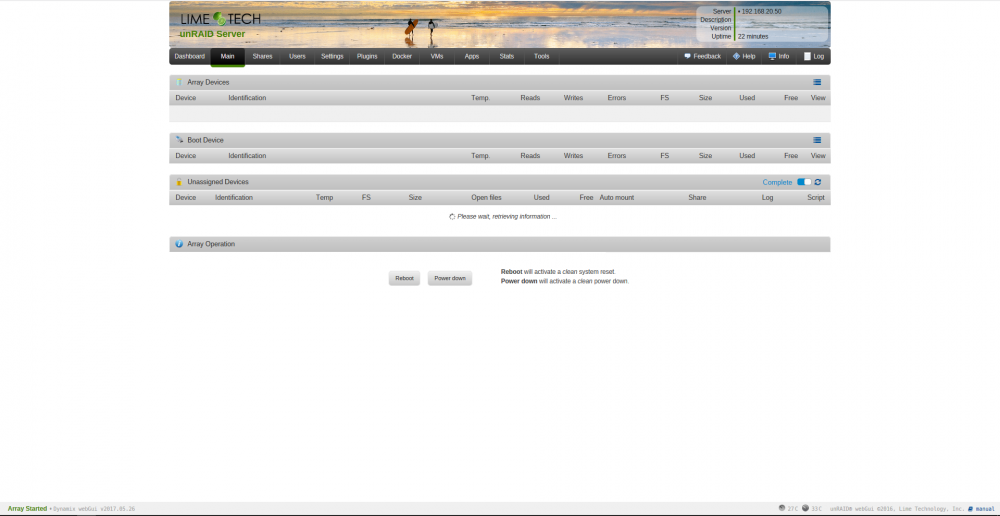1000x516 pixels.
Task: Click the manual book icon in the footer
Action: tap(971, 509)
